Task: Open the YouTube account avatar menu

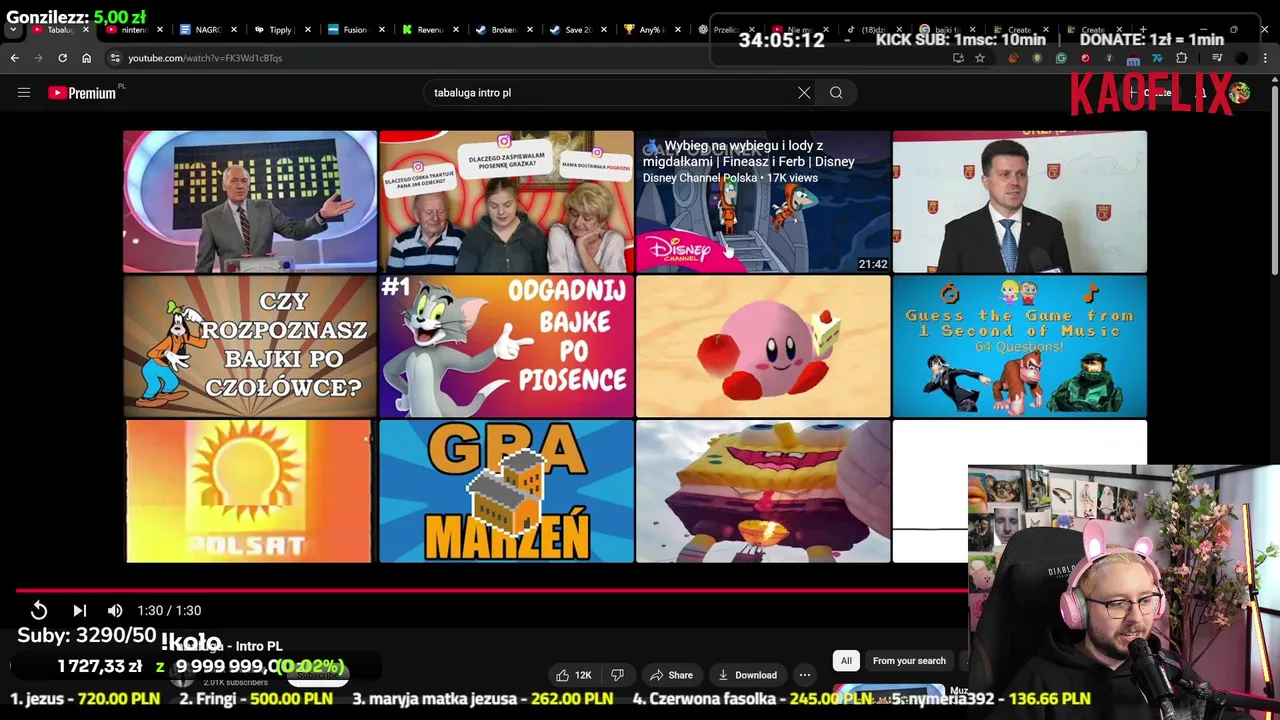Action: [x=1239, y=93]
